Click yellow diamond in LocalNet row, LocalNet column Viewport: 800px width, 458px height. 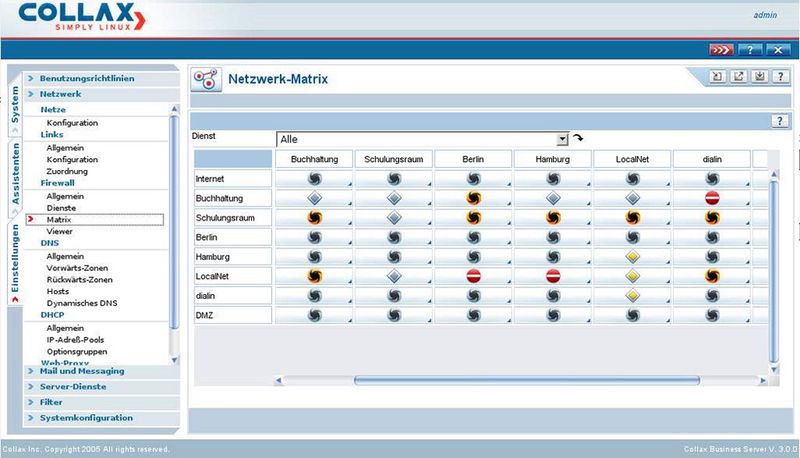coord(633,276)
